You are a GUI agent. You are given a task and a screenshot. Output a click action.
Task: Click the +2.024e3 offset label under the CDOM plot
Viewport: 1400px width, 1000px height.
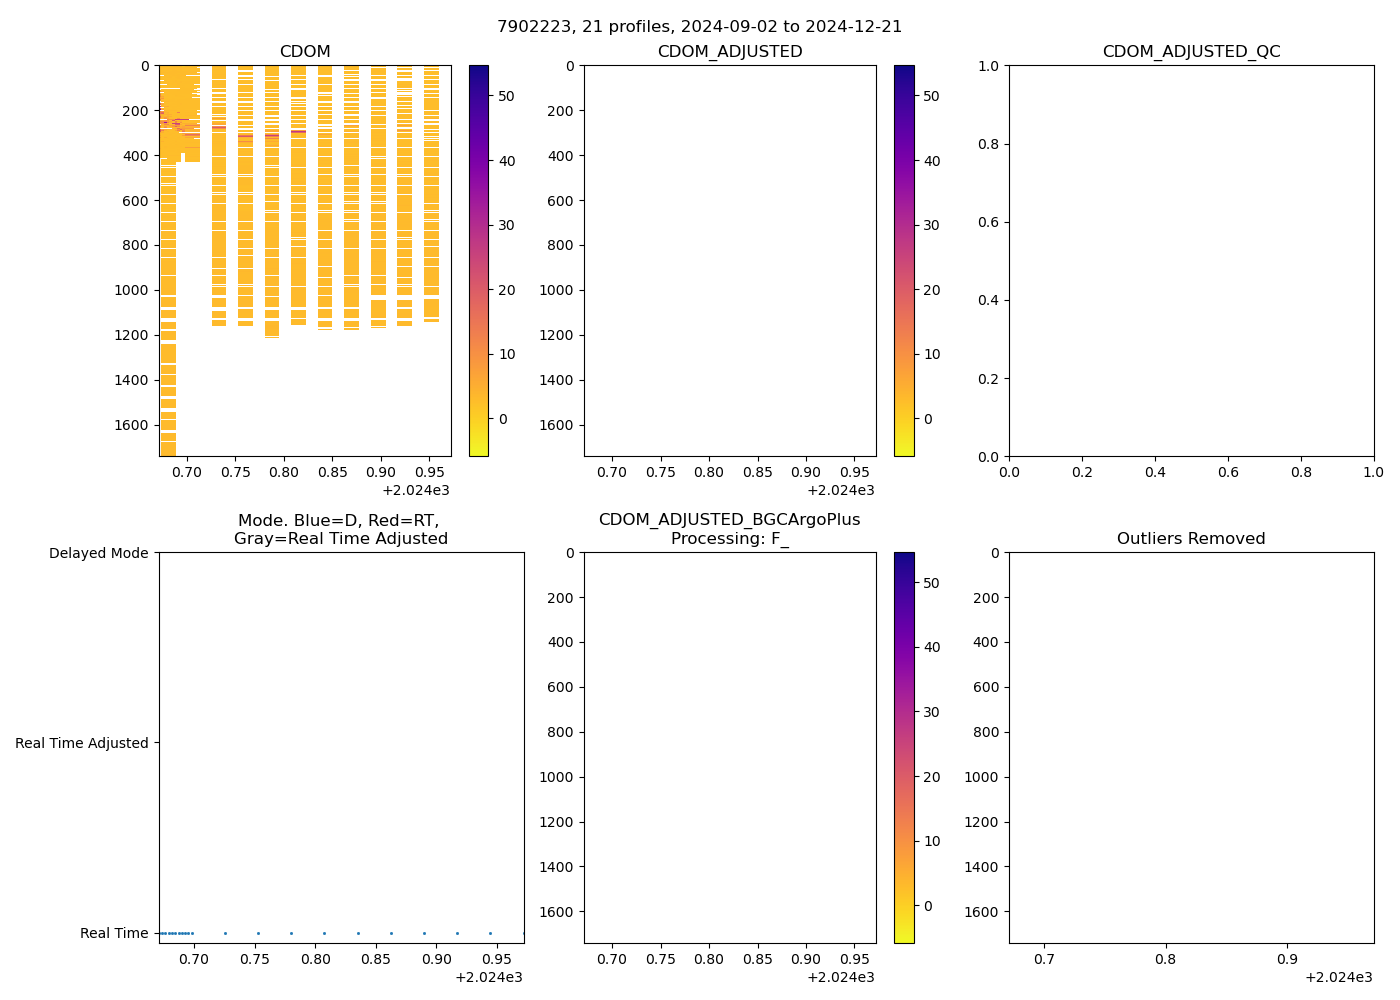[416, 490]
